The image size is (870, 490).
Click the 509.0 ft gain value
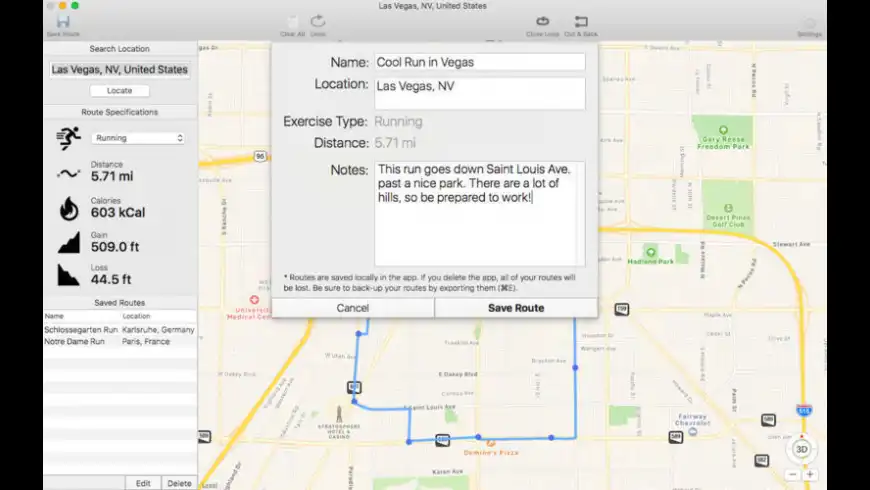(x=115, y=247)
